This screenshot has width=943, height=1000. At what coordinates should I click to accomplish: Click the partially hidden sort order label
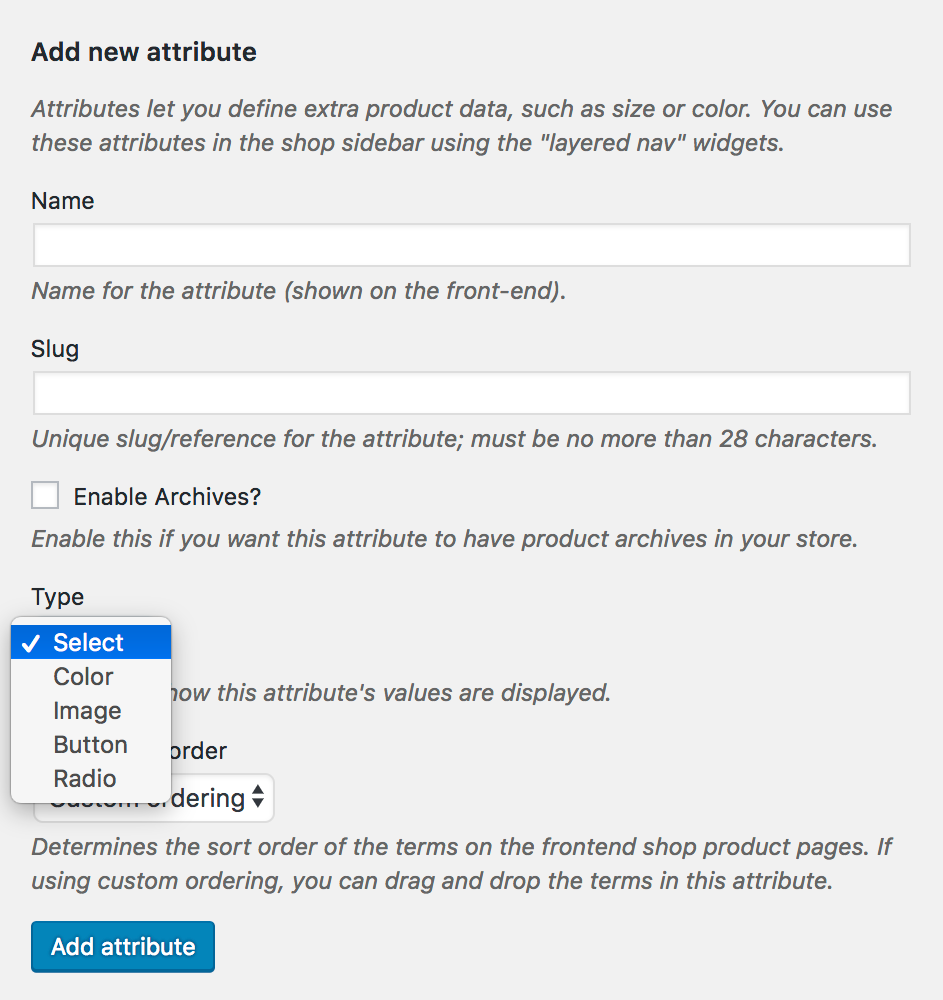pyautogui.click(x=198, y=751)
